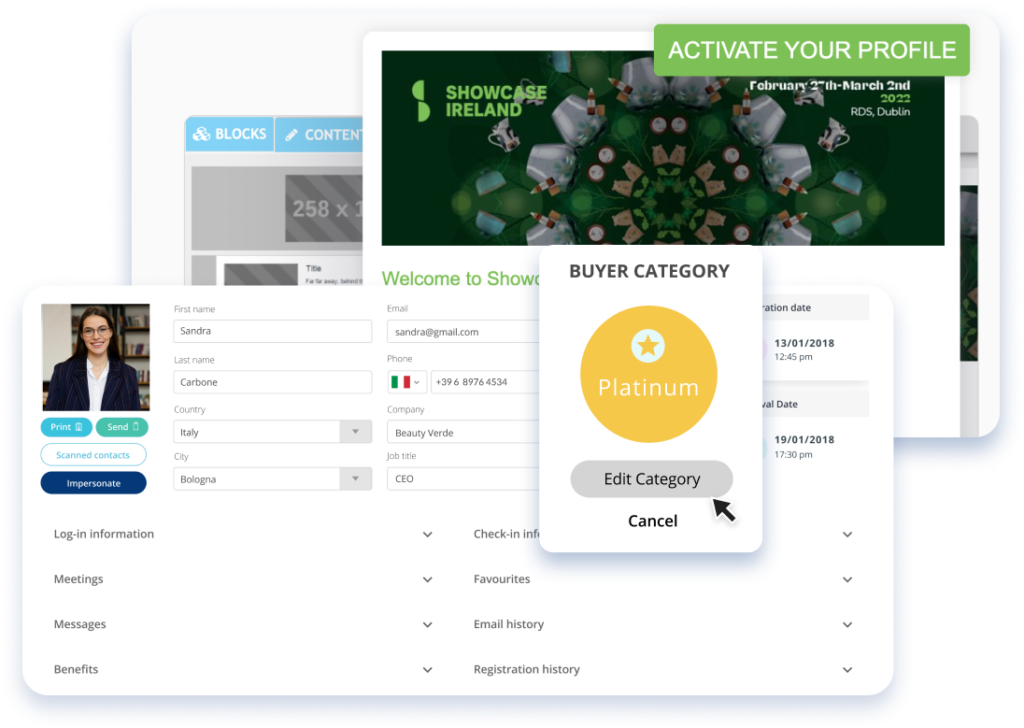Image resolution: width=1024 pixels, height=728 pixels.
Task: Click the Email field with sandra@gmail.com
Action: [x=463, y=332]
